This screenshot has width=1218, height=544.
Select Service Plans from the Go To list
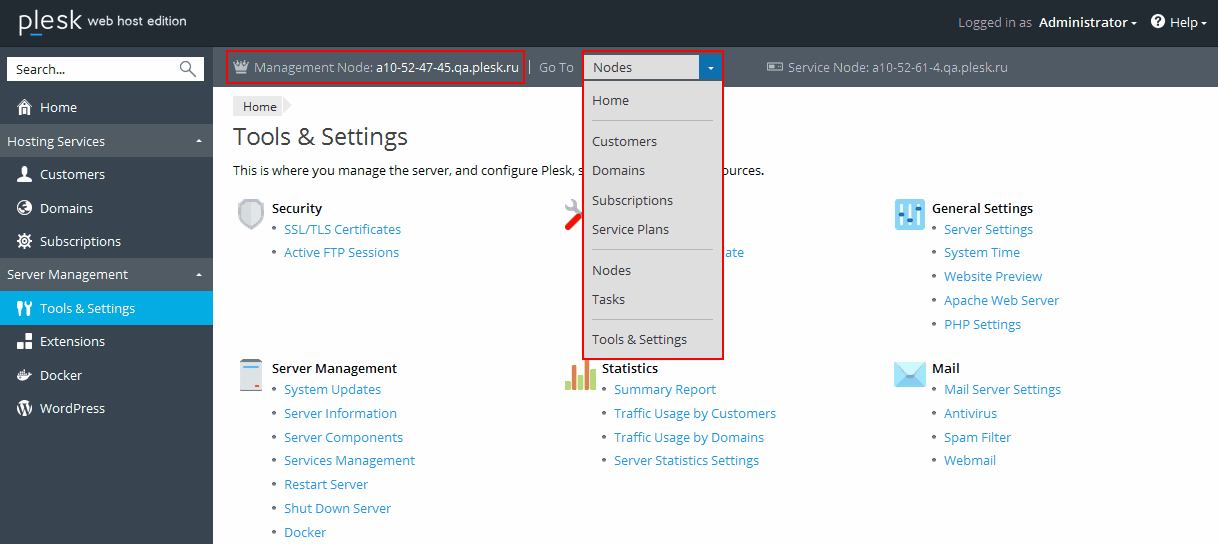(x=630, y=229)
